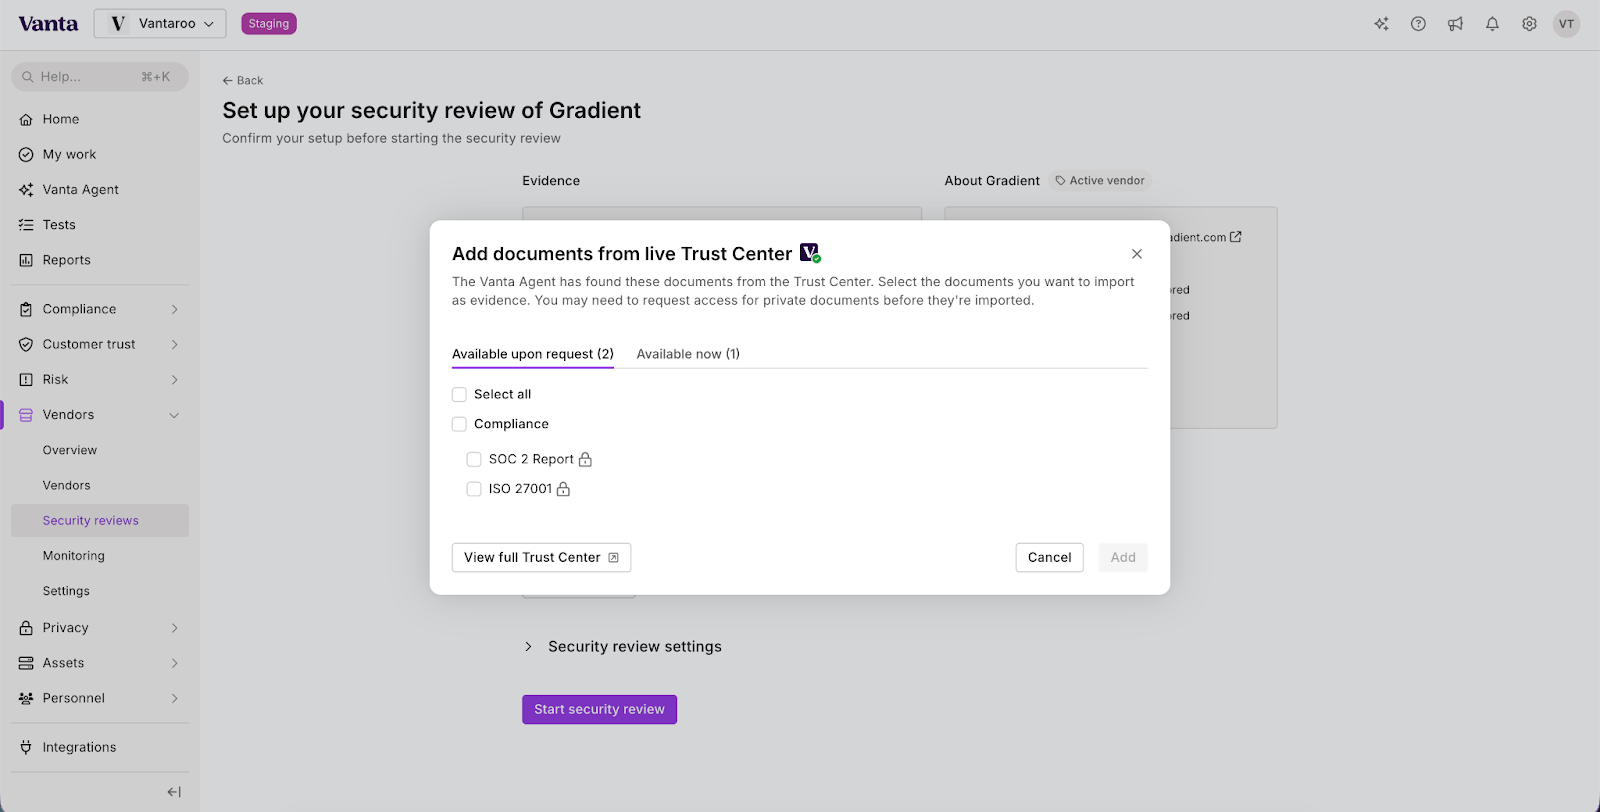1600x812 pixels.
Task: Open Security reviews page
Action: point(100,520)
